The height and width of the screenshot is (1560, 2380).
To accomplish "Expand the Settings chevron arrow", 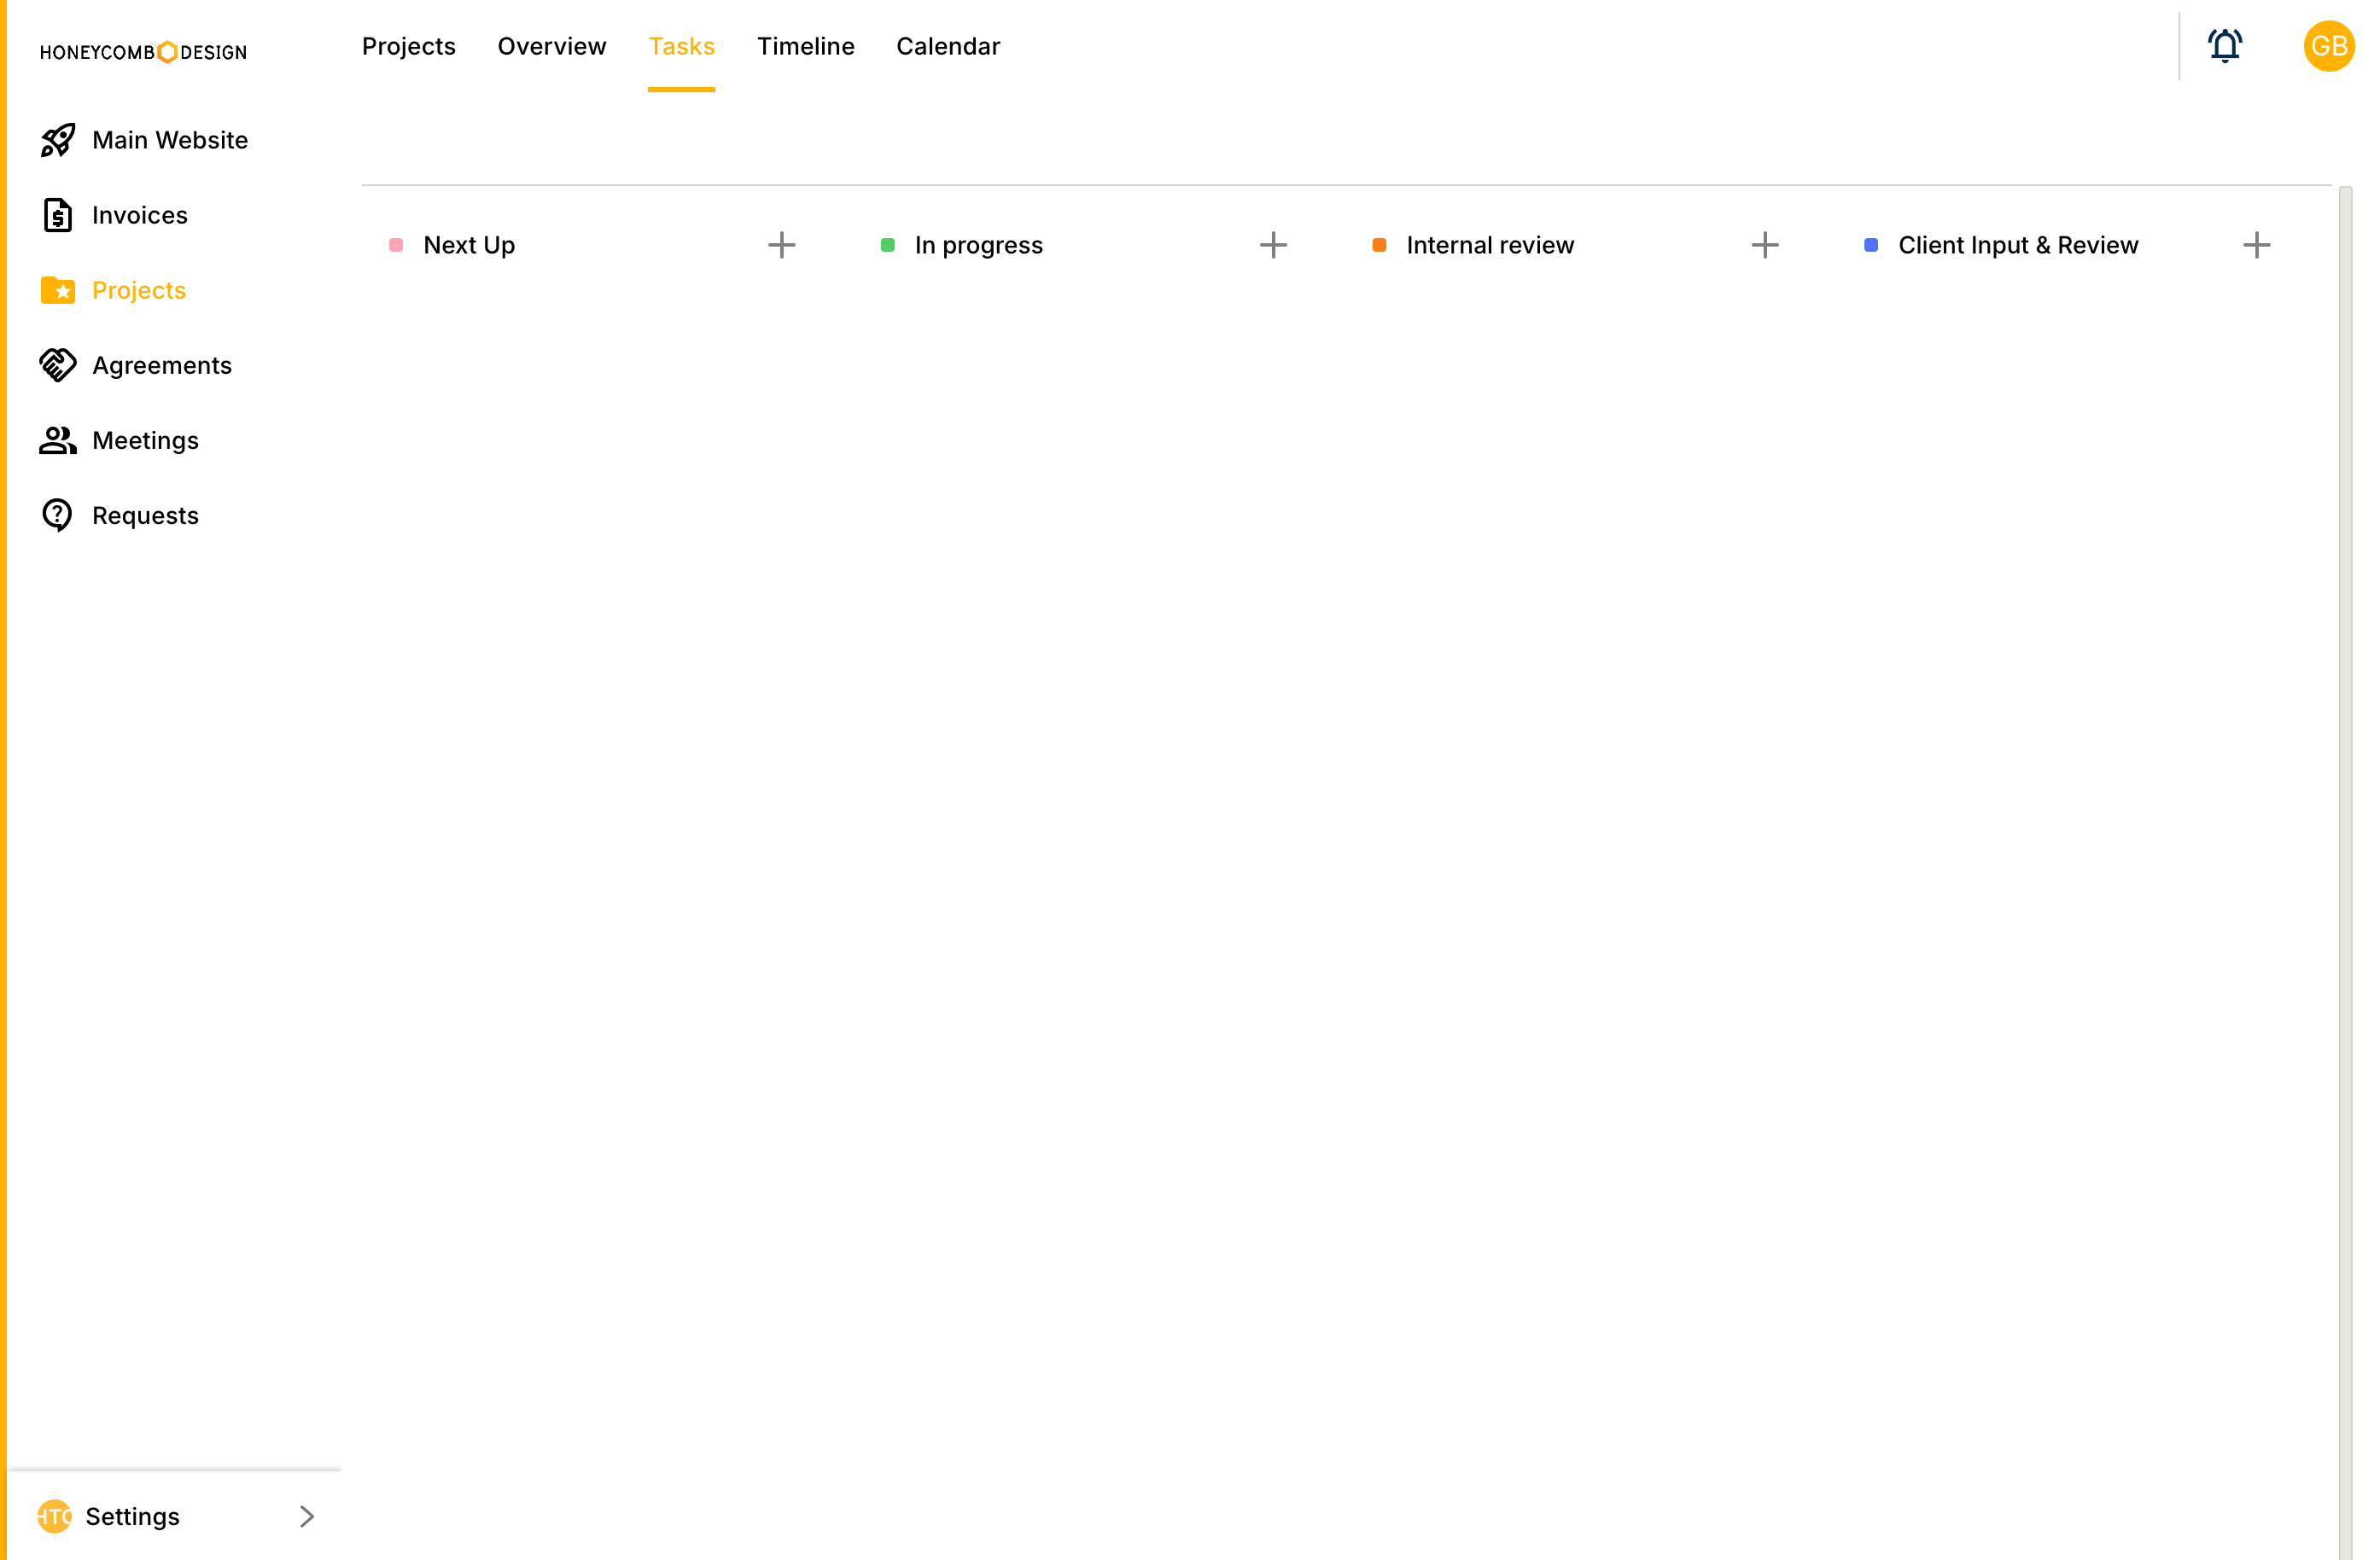I will [x=307, y=1516].
